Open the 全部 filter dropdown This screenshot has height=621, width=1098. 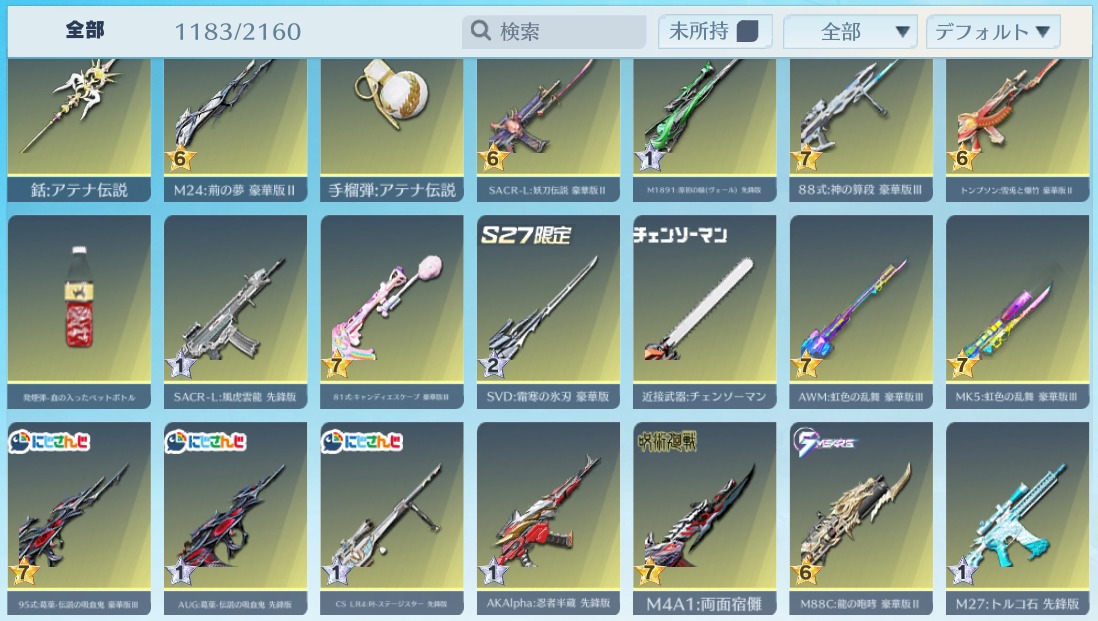850,32
